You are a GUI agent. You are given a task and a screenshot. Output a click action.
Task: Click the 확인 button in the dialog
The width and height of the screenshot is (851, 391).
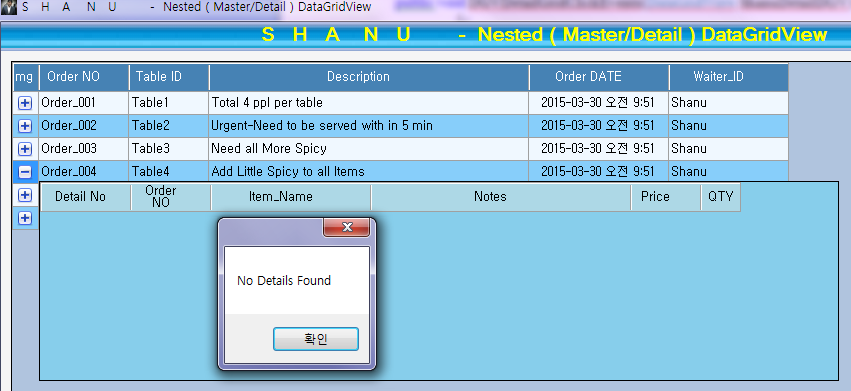[x=315, y=339]
